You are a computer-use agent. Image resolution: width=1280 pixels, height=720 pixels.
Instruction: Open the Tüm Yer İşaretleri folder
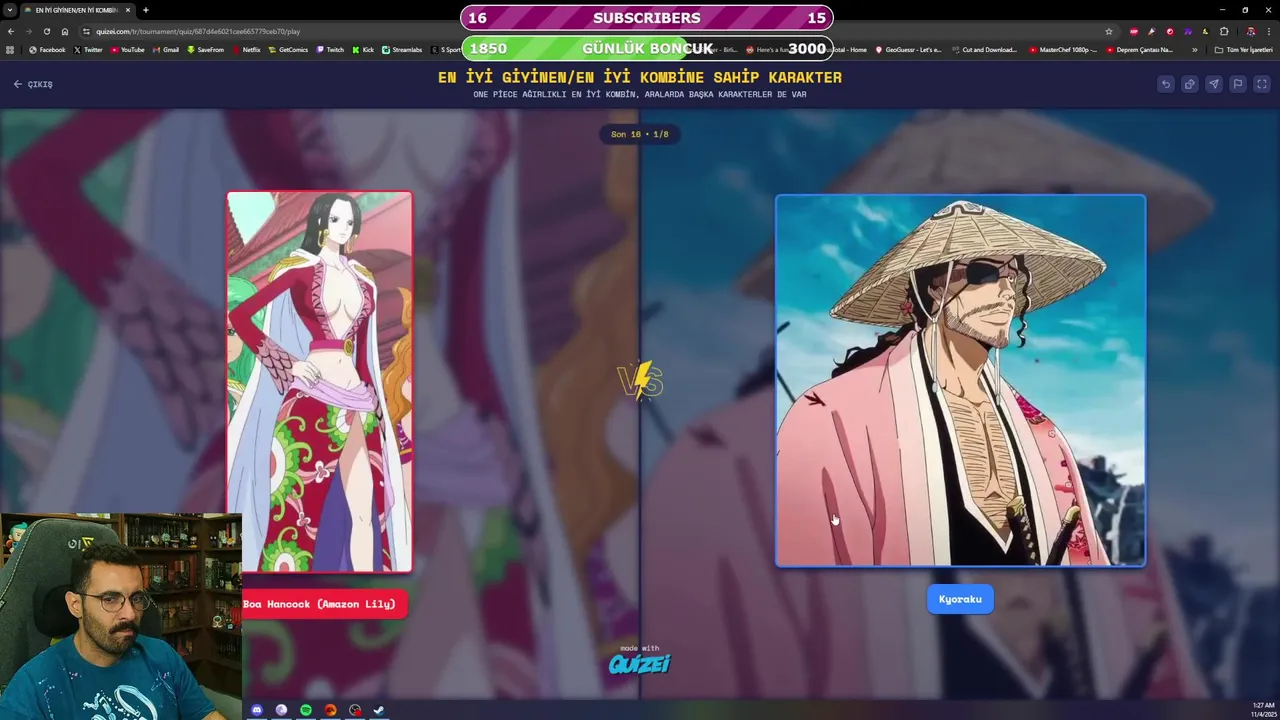click(1243, 49)
